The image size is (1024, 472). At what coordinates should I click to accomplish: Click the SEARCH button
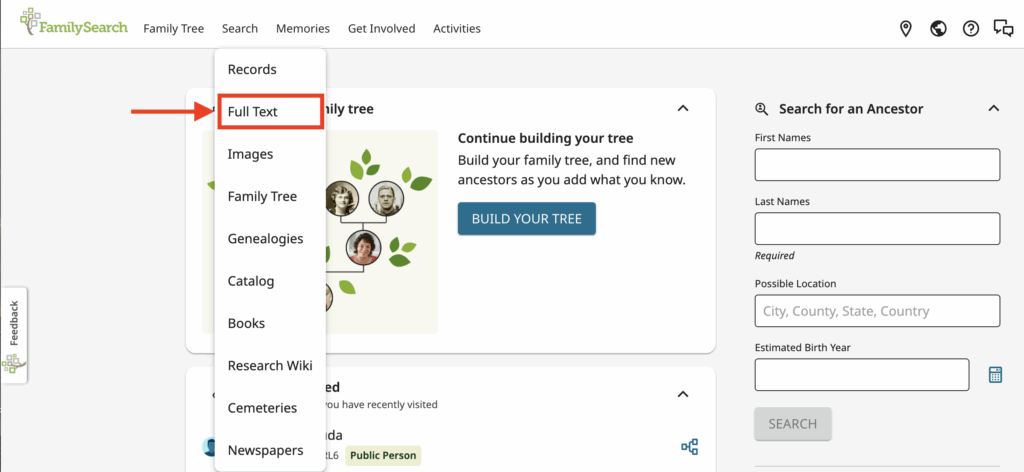point(792,424)
